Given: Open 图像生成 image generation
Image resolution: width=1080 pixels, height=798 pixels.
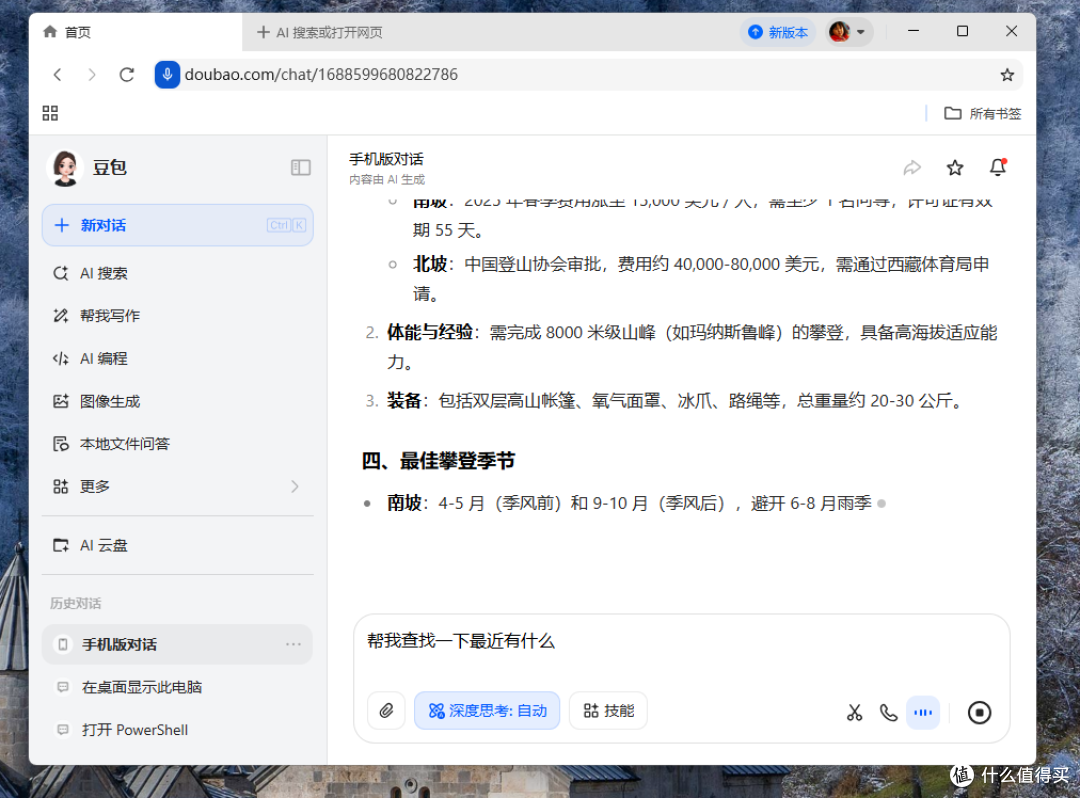Looking at the screenshot, I should (x=178, y=401).
